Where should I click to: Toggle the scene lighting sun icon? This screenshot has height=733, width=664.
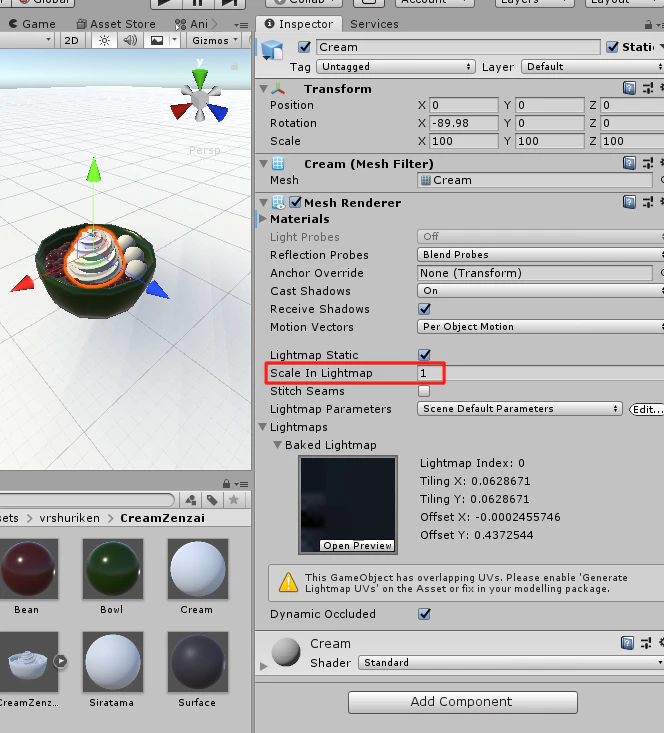click(x=104, y=41)
